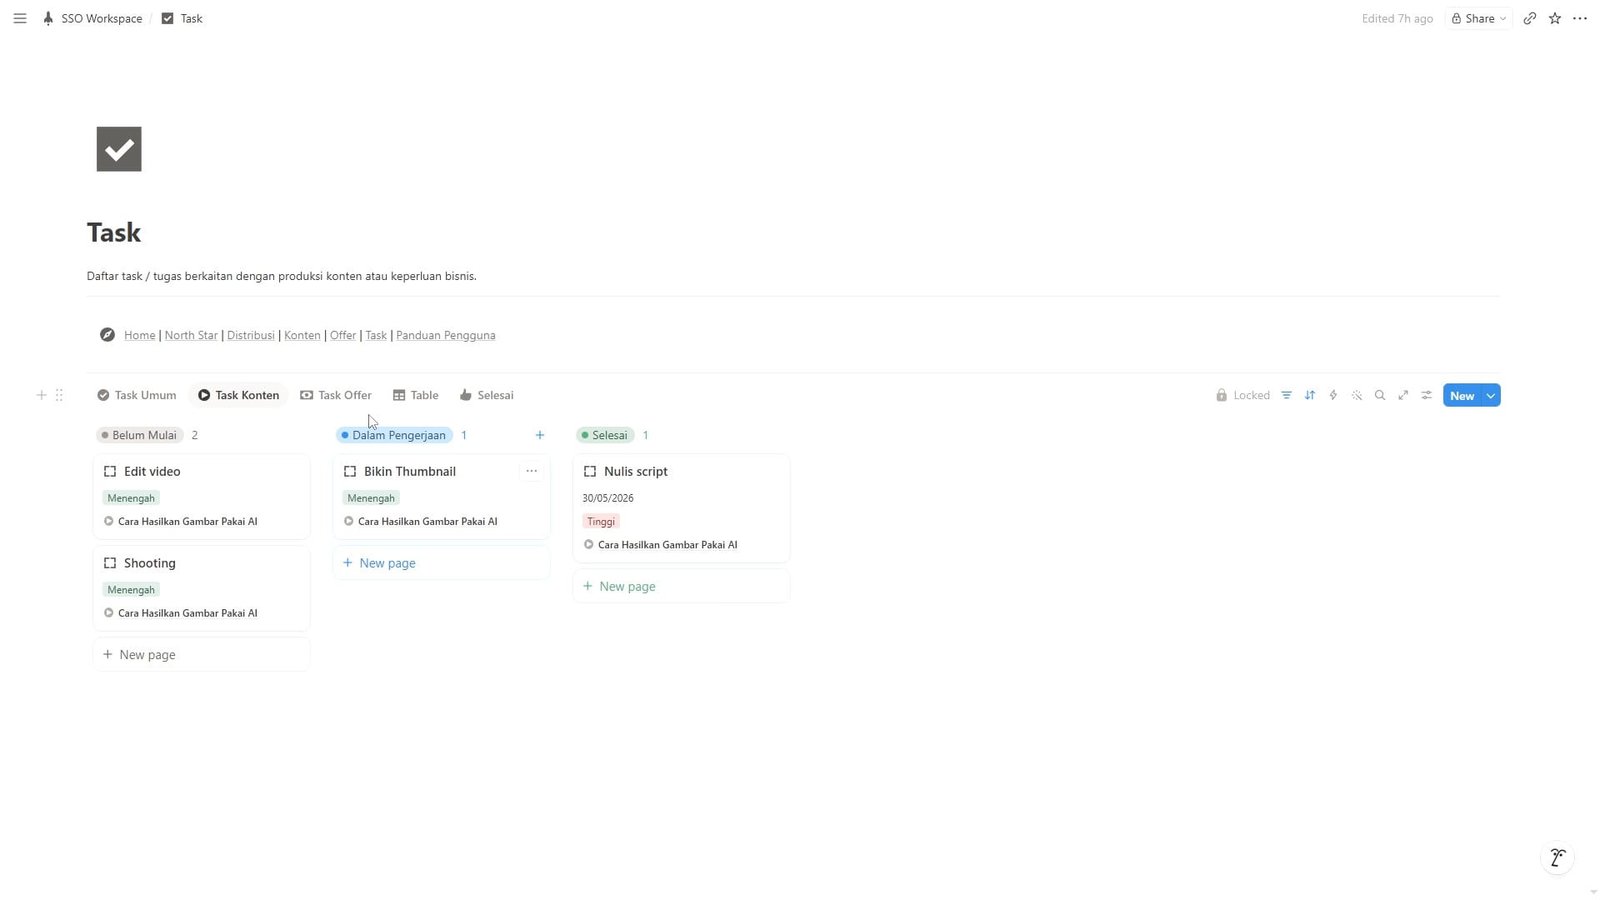Open the view settings sliders icon

coord(1427,395)
